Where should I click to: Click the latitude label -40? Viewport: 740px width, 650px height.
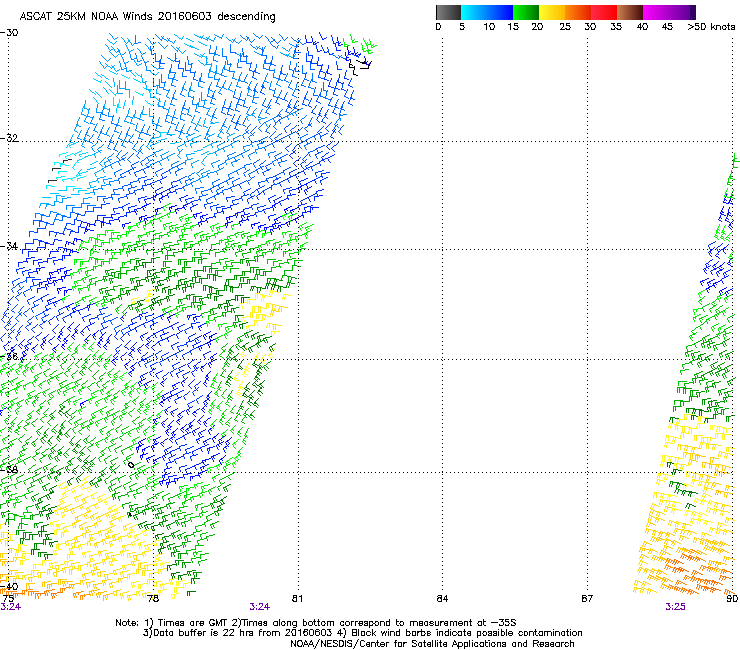point(9,587)
